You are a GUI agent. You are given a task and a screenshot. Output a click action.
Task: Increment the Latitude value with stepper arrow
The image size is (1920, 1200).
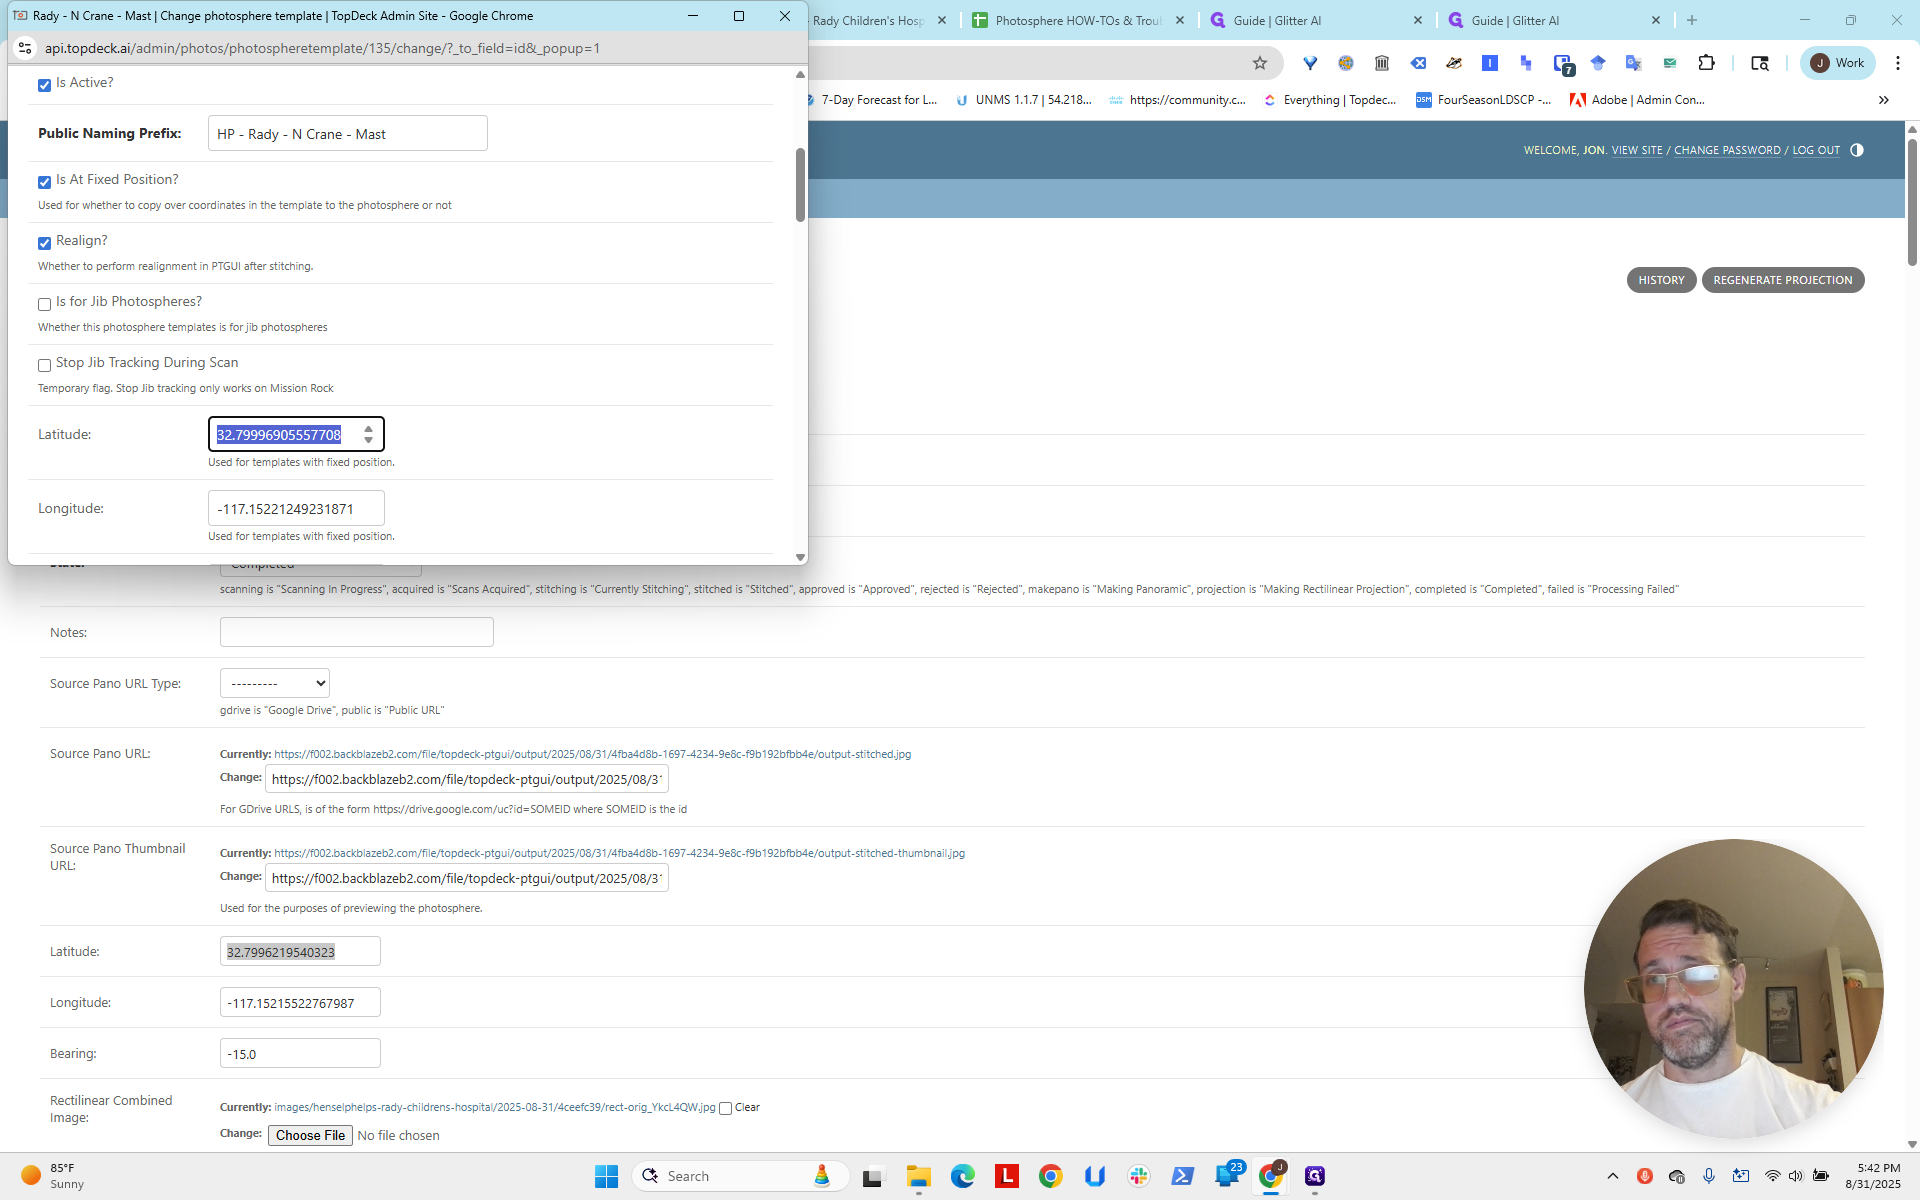point(369,429)
